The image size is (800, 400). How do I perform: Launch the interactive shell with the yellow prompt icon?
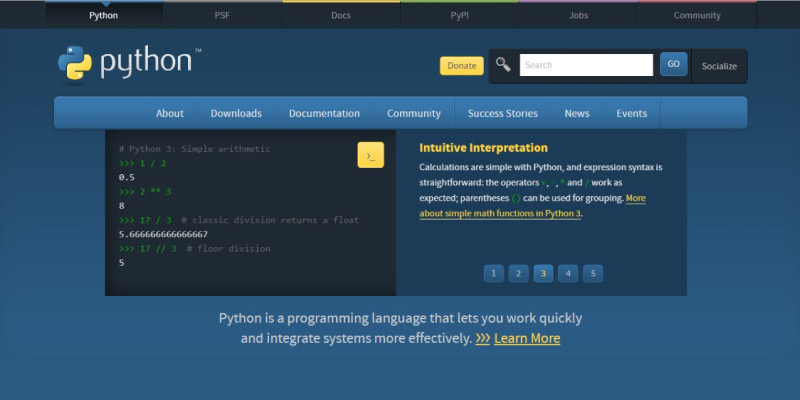pos(370,155)
